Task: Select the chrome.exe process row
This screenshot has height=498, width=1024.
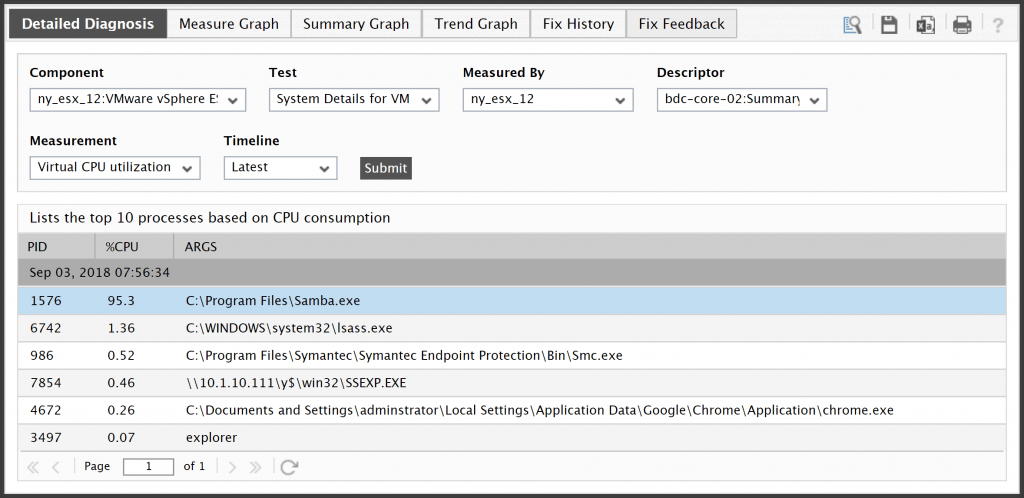Action: pyautogui.click(x=512, y=411)
